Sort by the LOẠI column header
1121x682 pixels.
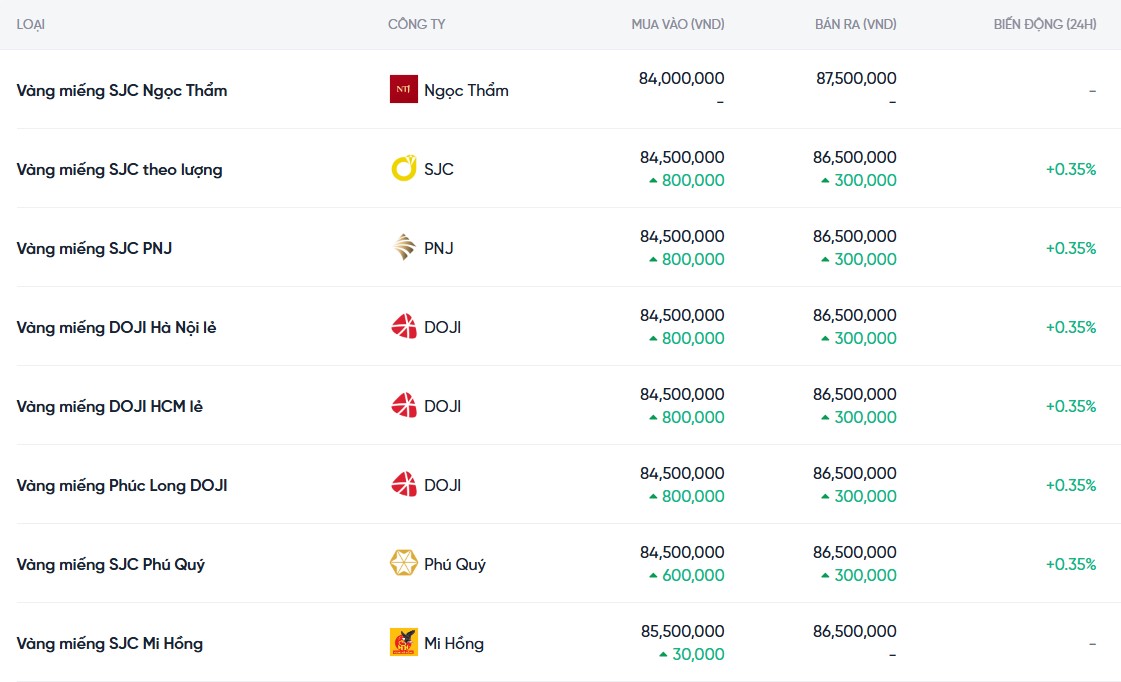(31, 24)
